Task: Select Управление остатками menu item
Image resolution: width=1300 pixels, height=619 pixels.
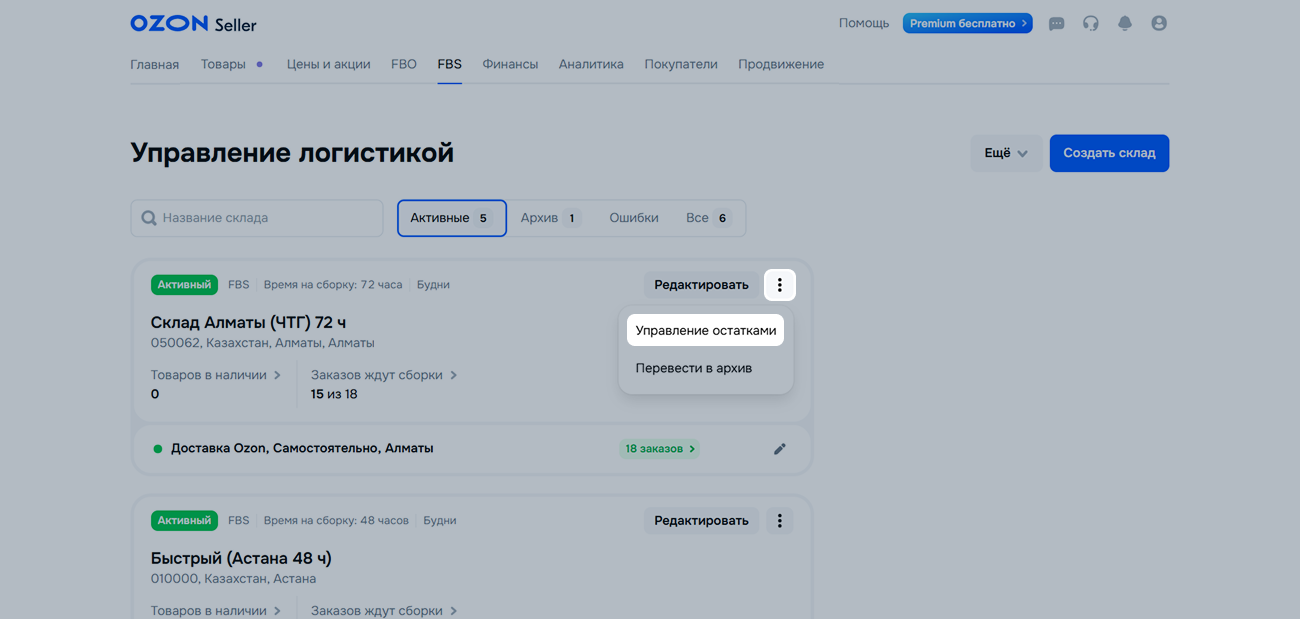Action: click(x=705, y=330)
